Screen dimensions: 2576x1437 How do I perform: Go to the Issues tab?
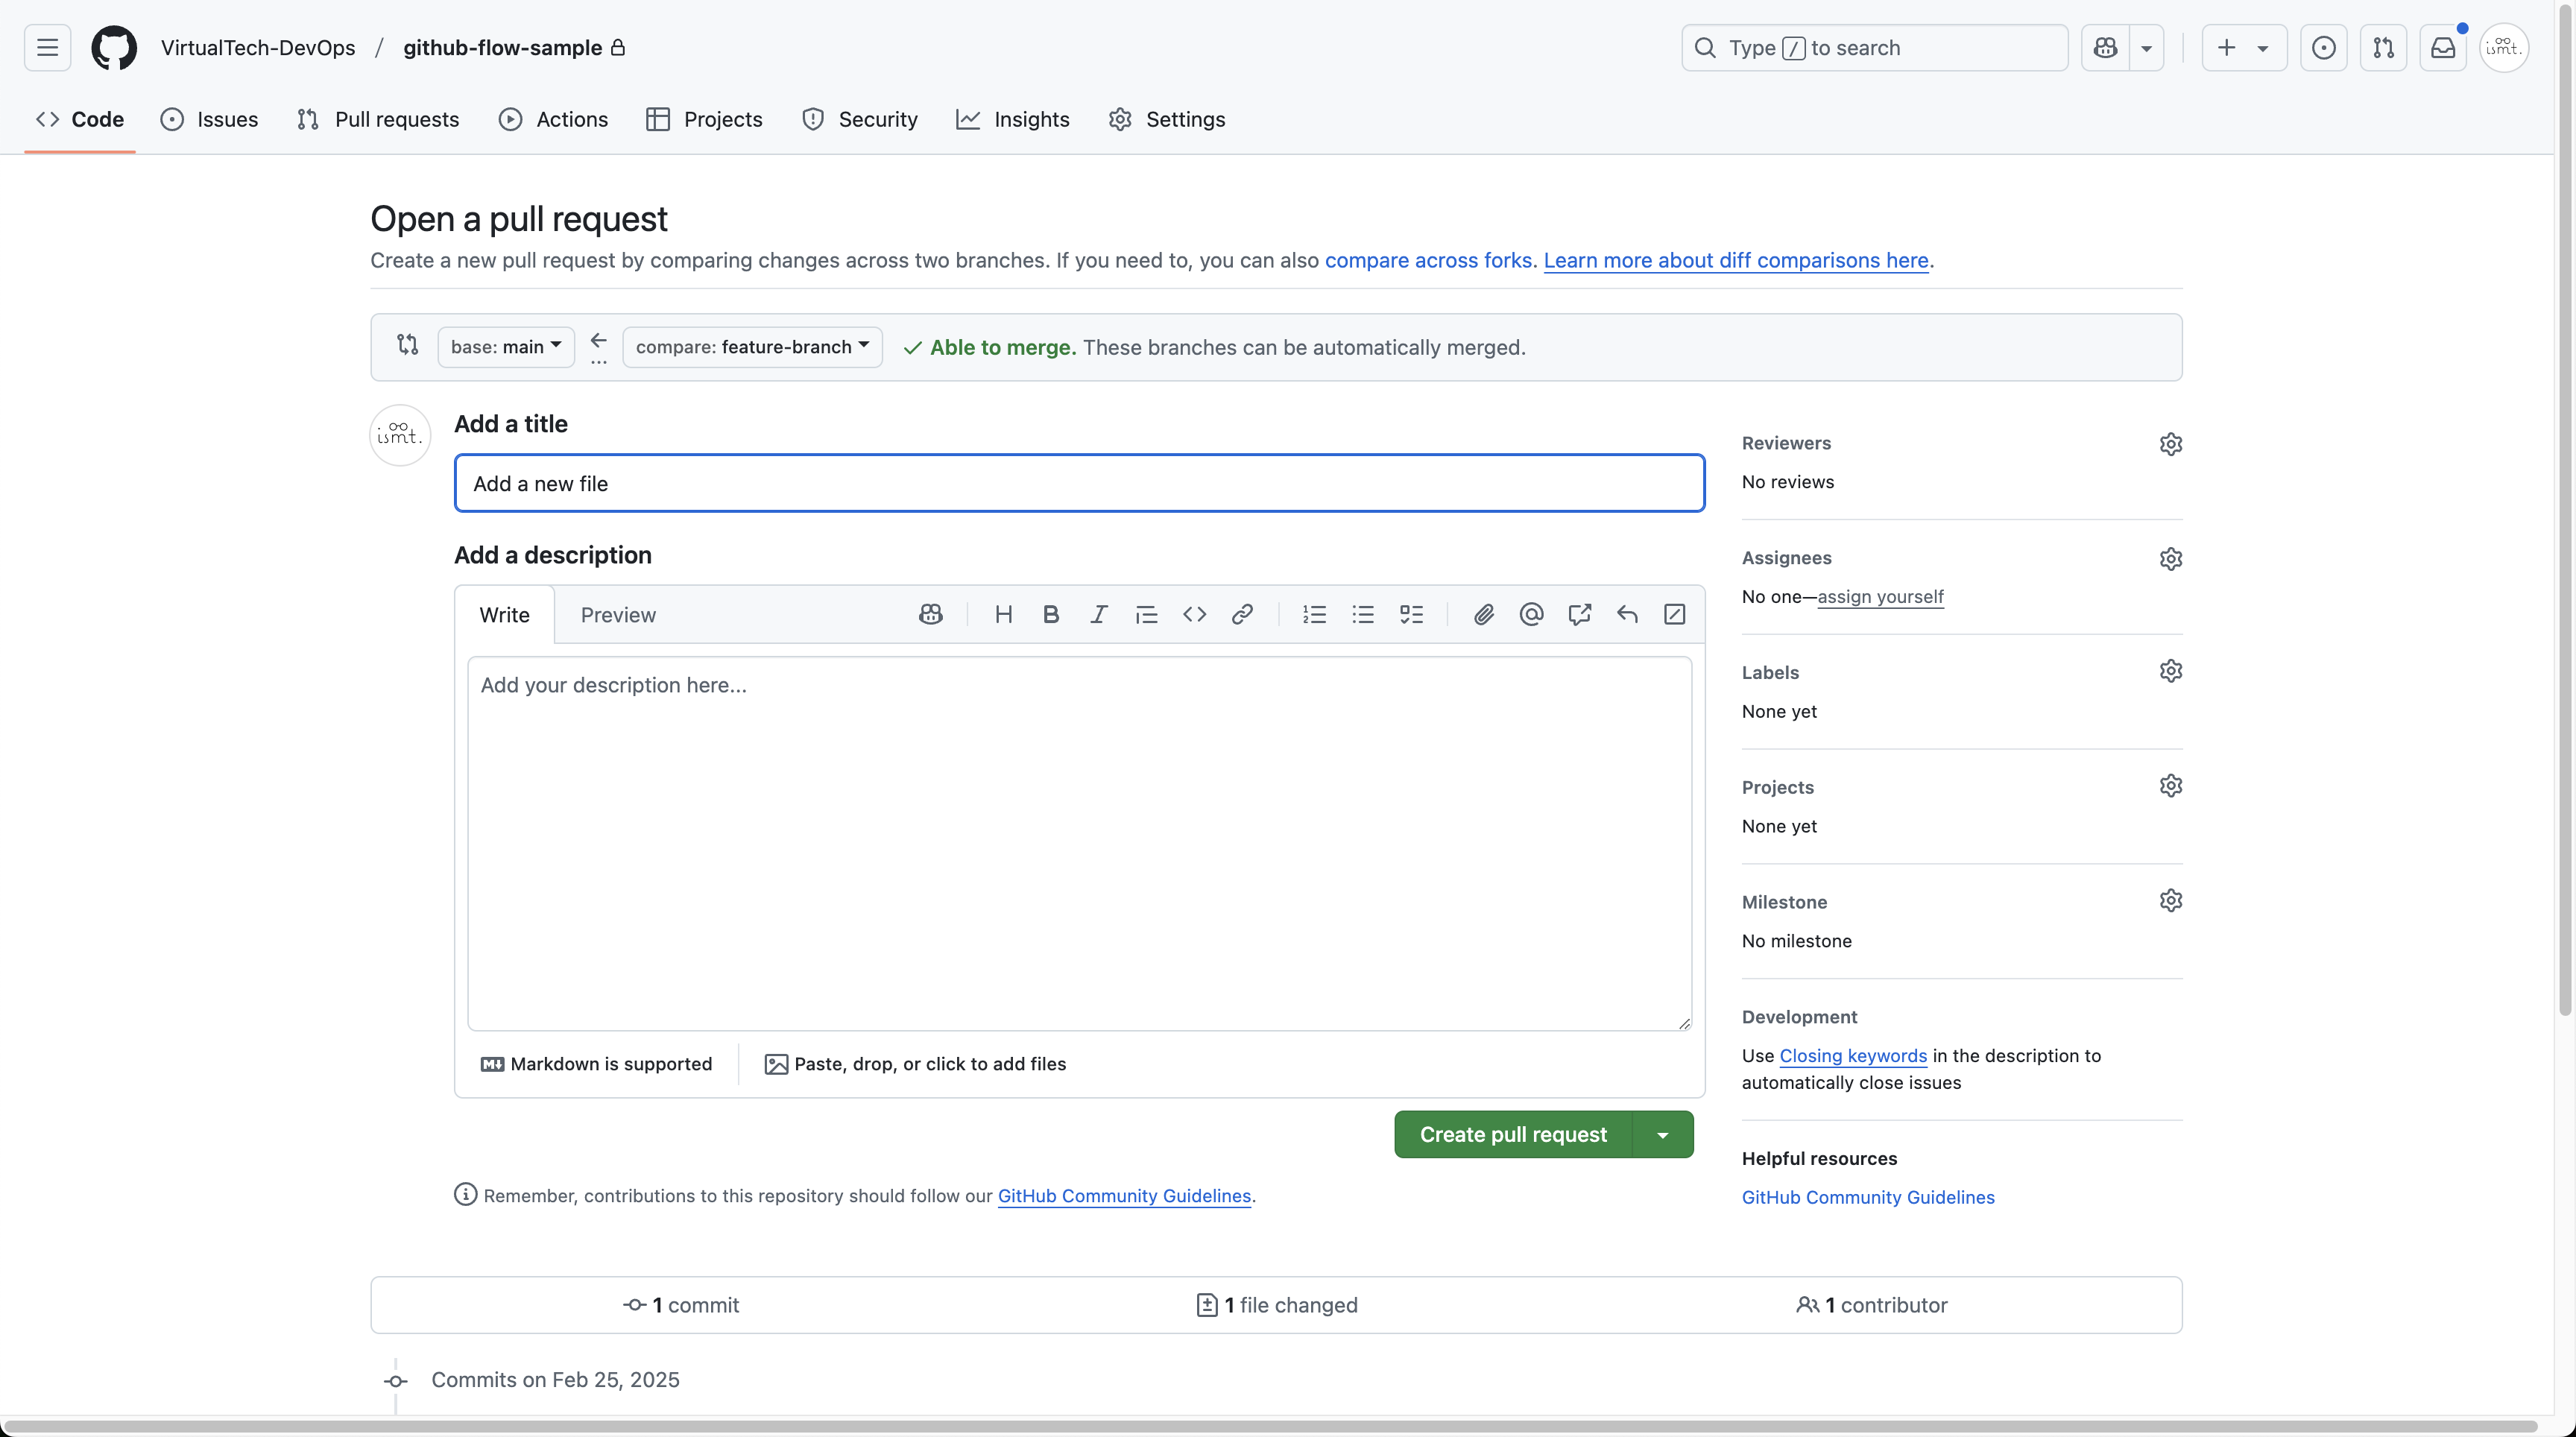click(209, 119)
